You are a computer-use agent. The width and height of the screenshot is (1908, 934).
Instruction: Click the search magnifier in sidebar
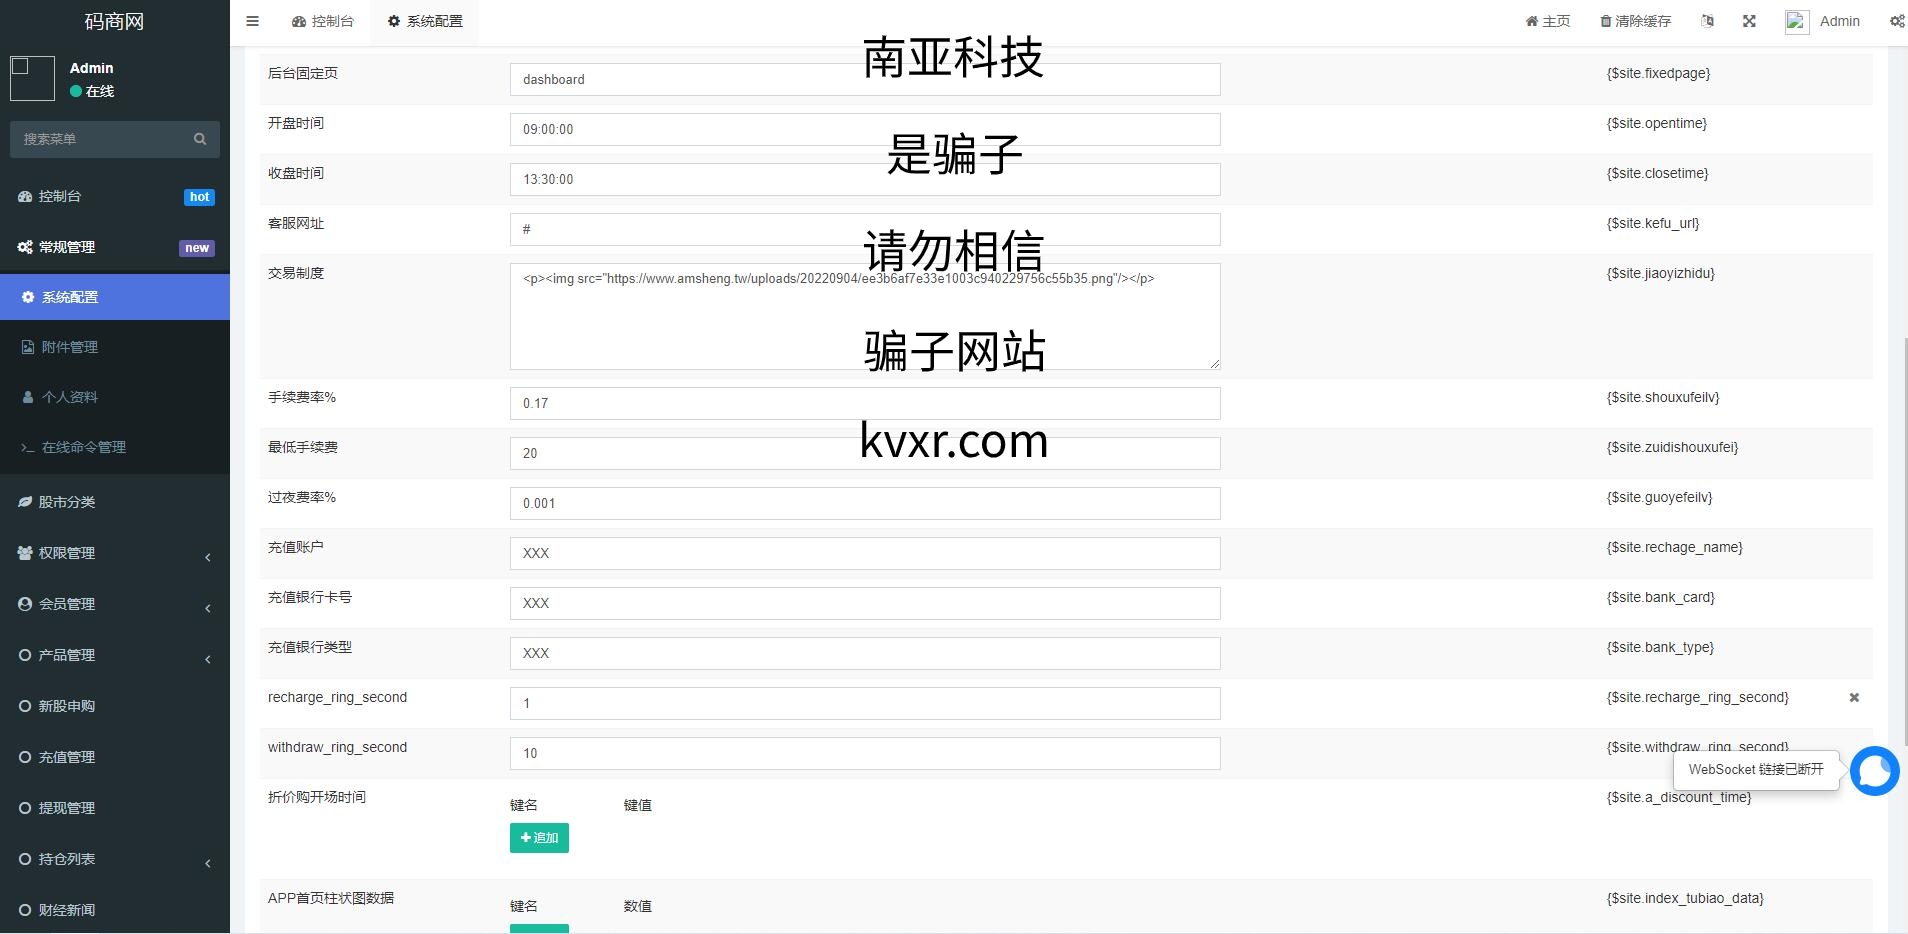(x=200, y=139)
